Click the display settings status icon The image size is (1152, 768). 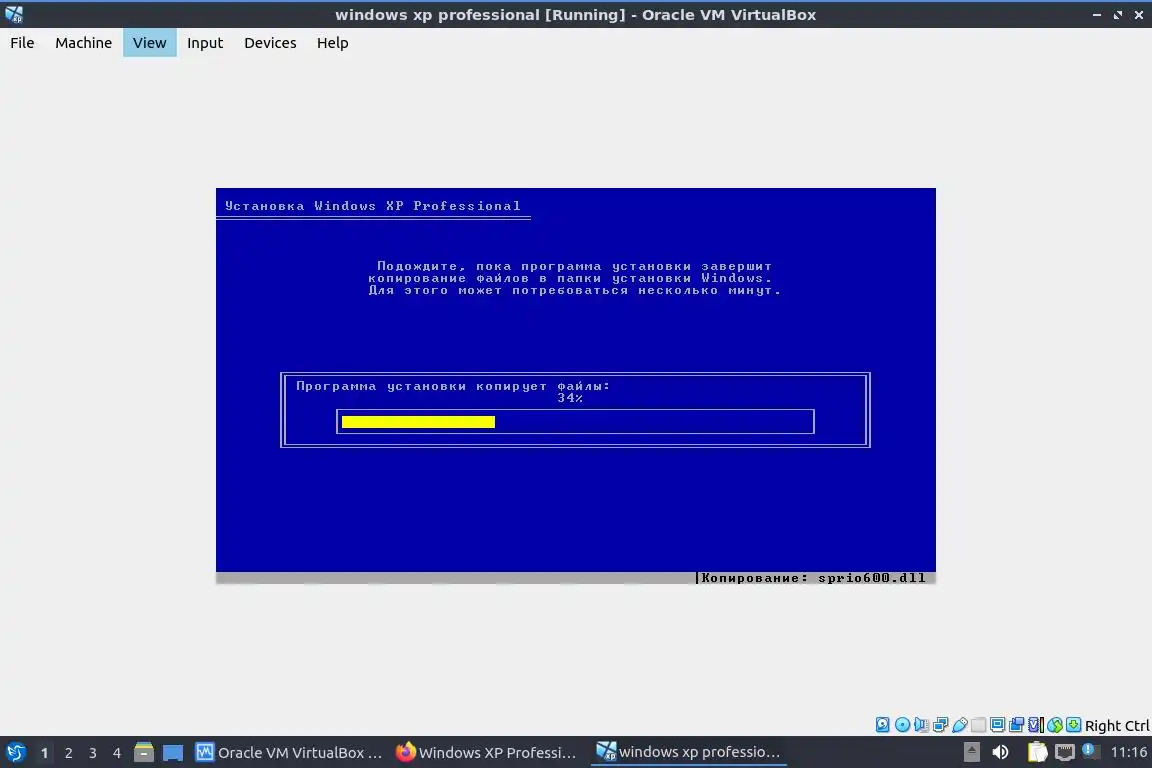[998, 725]
